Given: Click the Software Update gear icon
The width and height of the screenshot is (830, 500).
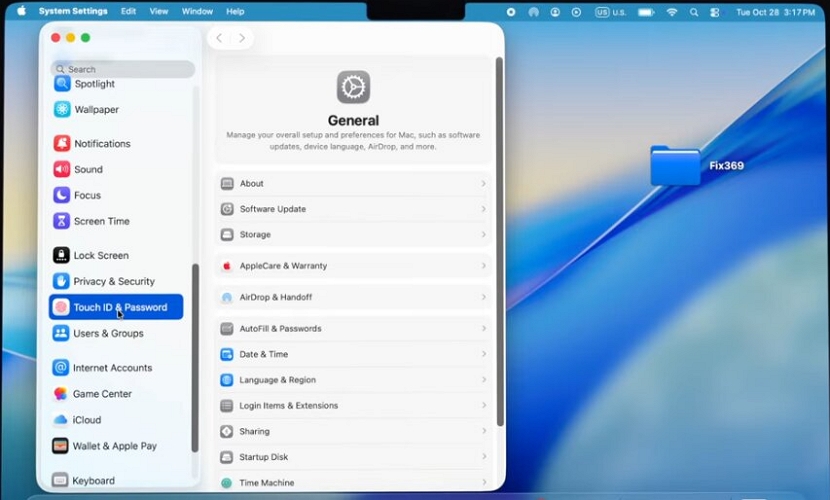Looking at the screenshot, I should [x=227, y=209].
